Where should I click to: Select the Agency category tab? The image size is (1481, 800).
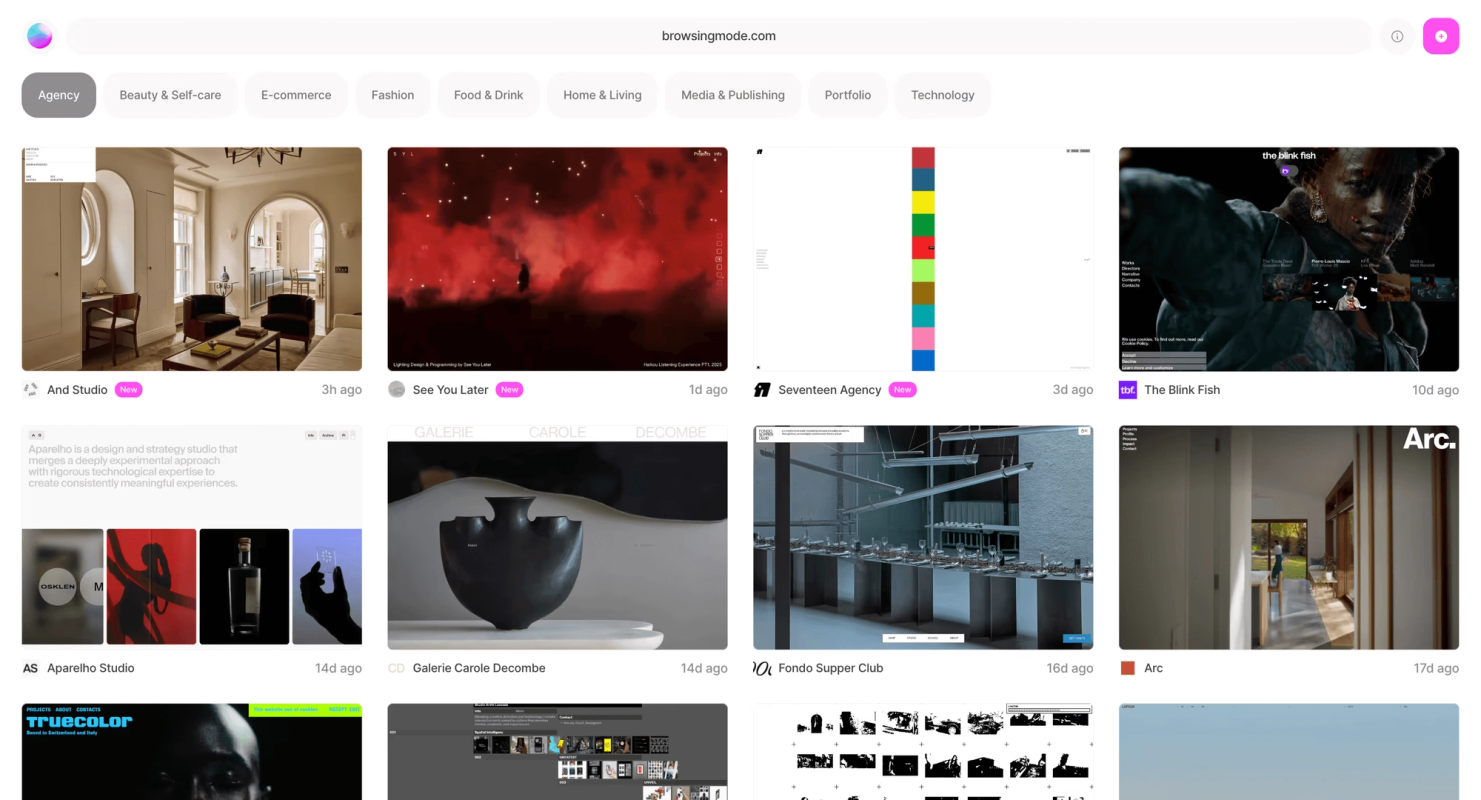point(59,95)
